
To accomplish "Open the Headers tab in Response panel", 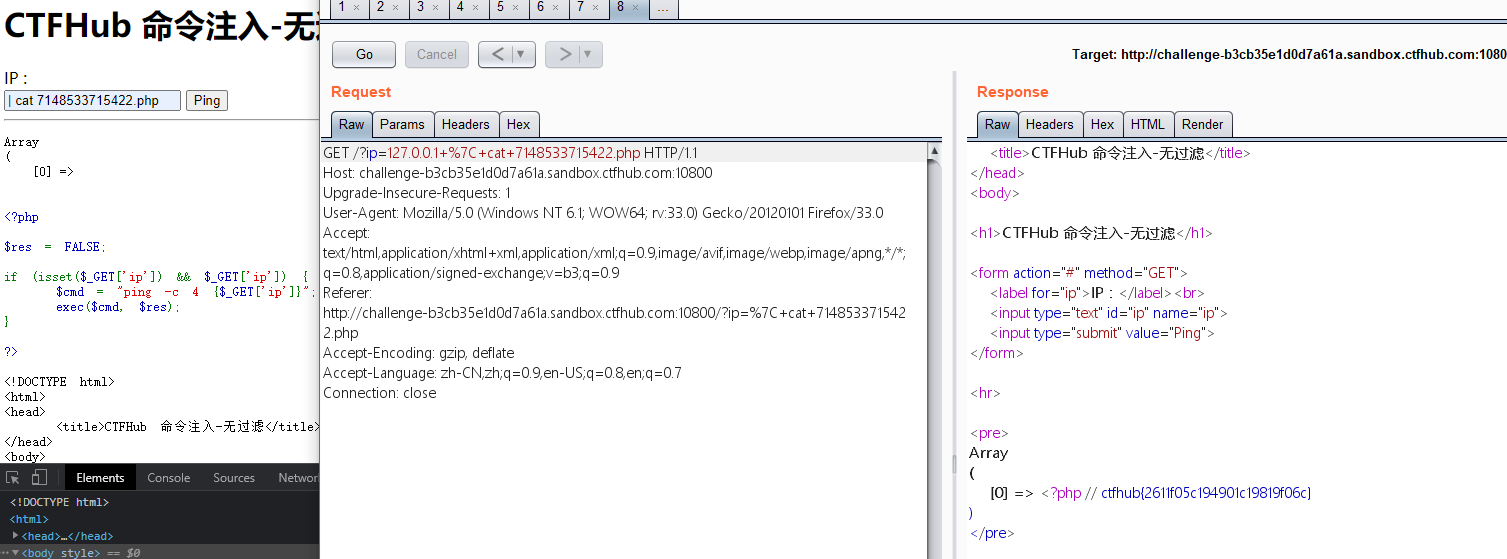I will [1050, 124].
